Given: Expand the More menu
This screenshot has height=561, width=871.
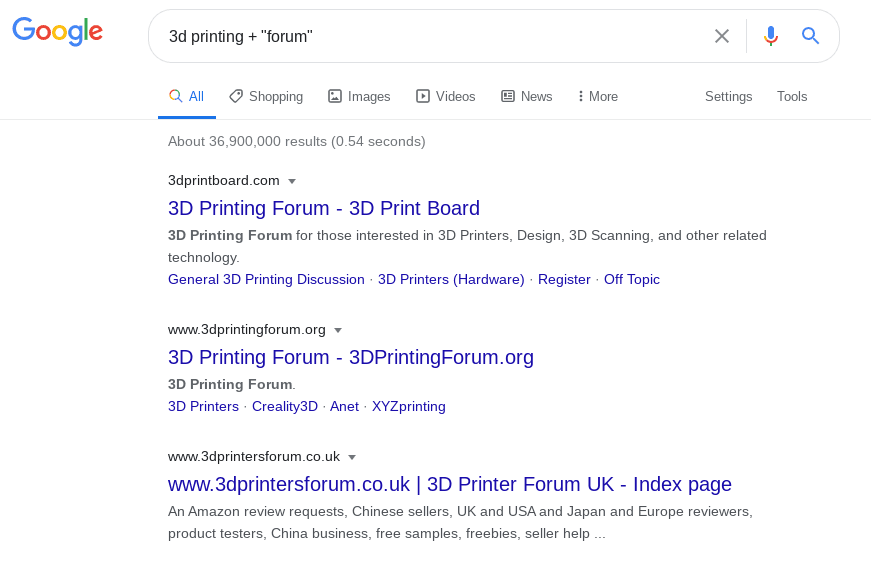Looking at the screenshot, I should [598, 97].
